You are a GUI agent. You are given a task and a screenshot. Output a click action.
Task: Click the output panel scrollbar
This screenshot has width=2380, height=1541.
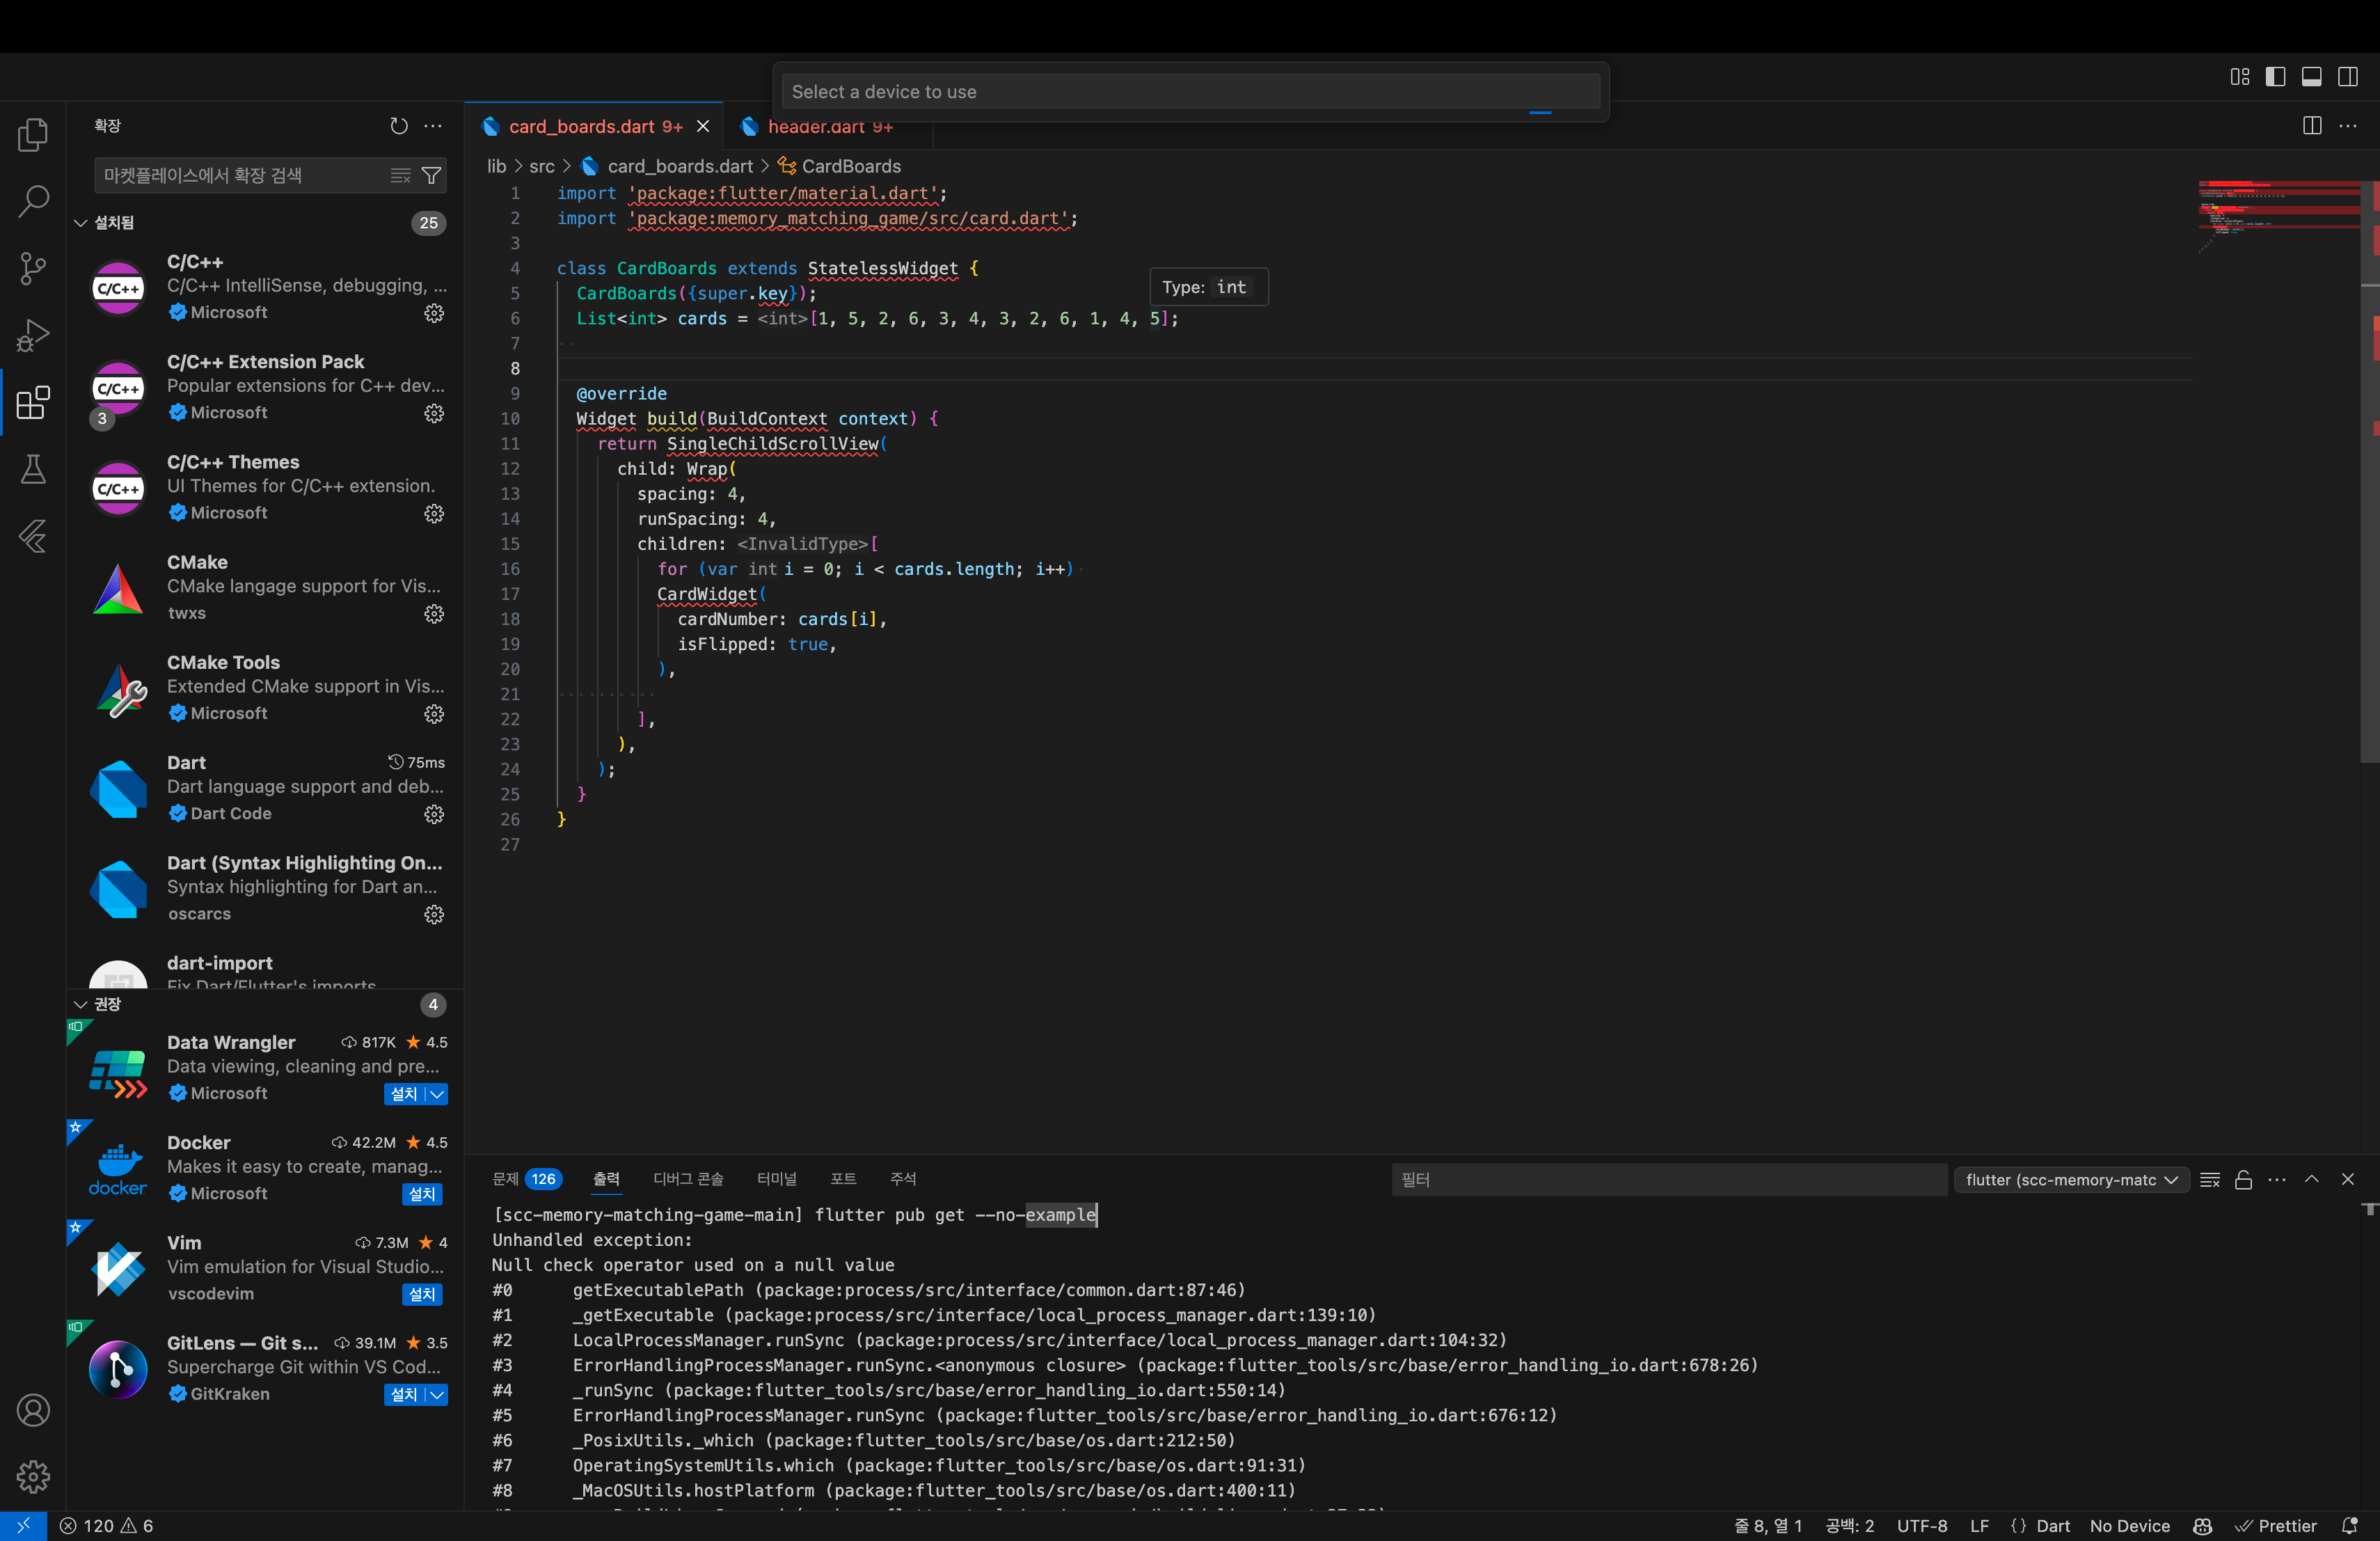click(x=2370, y=1210)
